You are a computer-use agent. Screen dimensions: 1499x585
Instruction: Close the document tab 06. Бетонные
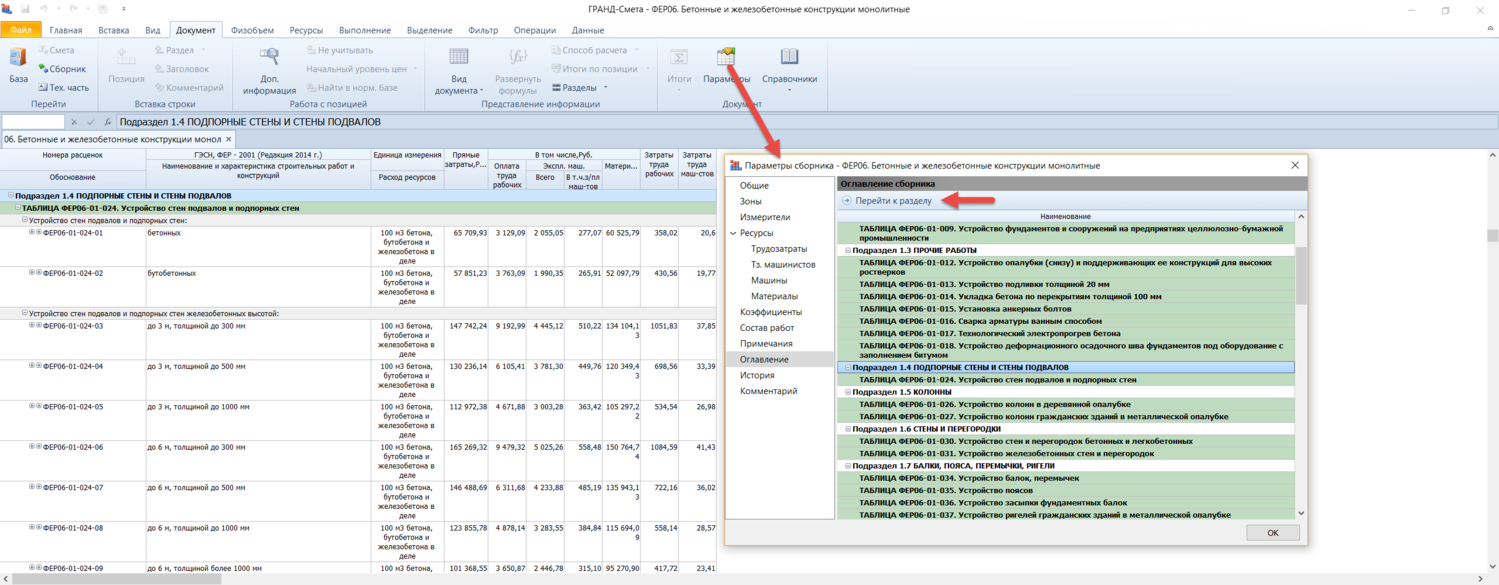point(229,139)
